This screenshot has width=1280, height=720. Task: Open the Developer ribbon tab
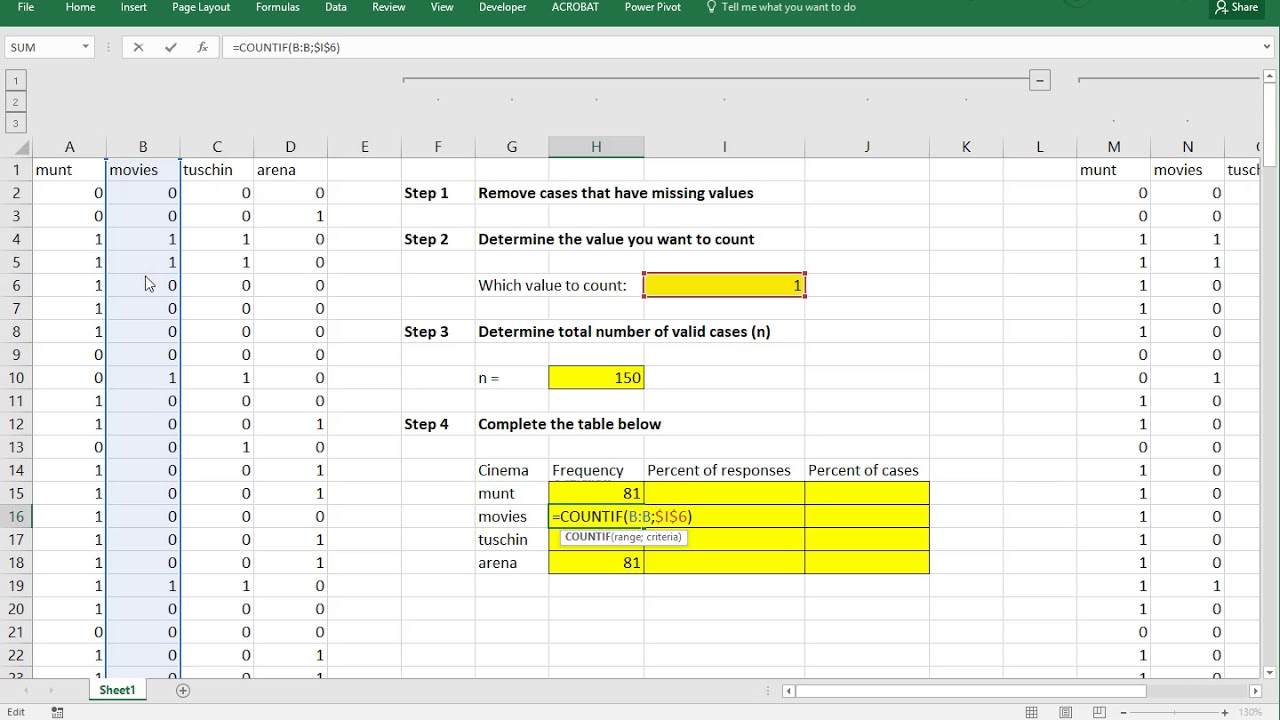pyautogui.click(x=502, y=7)
